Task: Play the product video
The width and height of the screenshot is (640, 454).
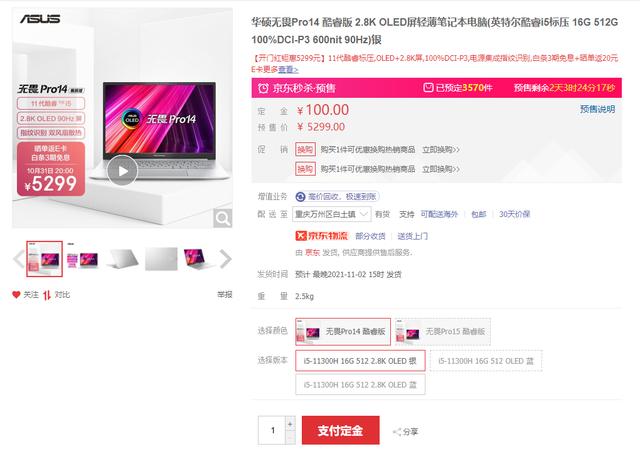Action: click(122, 171)
